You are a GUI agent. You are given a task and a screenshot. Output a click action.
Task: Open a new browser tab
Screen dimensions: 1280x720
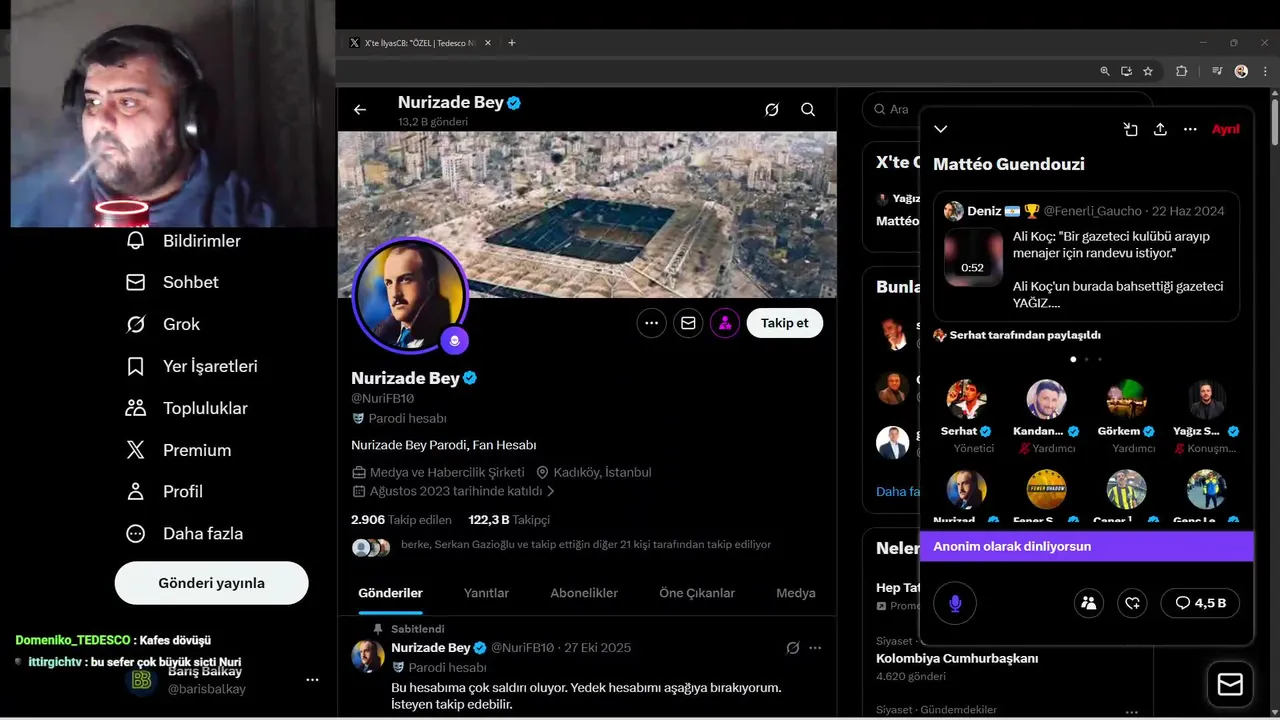point(511,43)
